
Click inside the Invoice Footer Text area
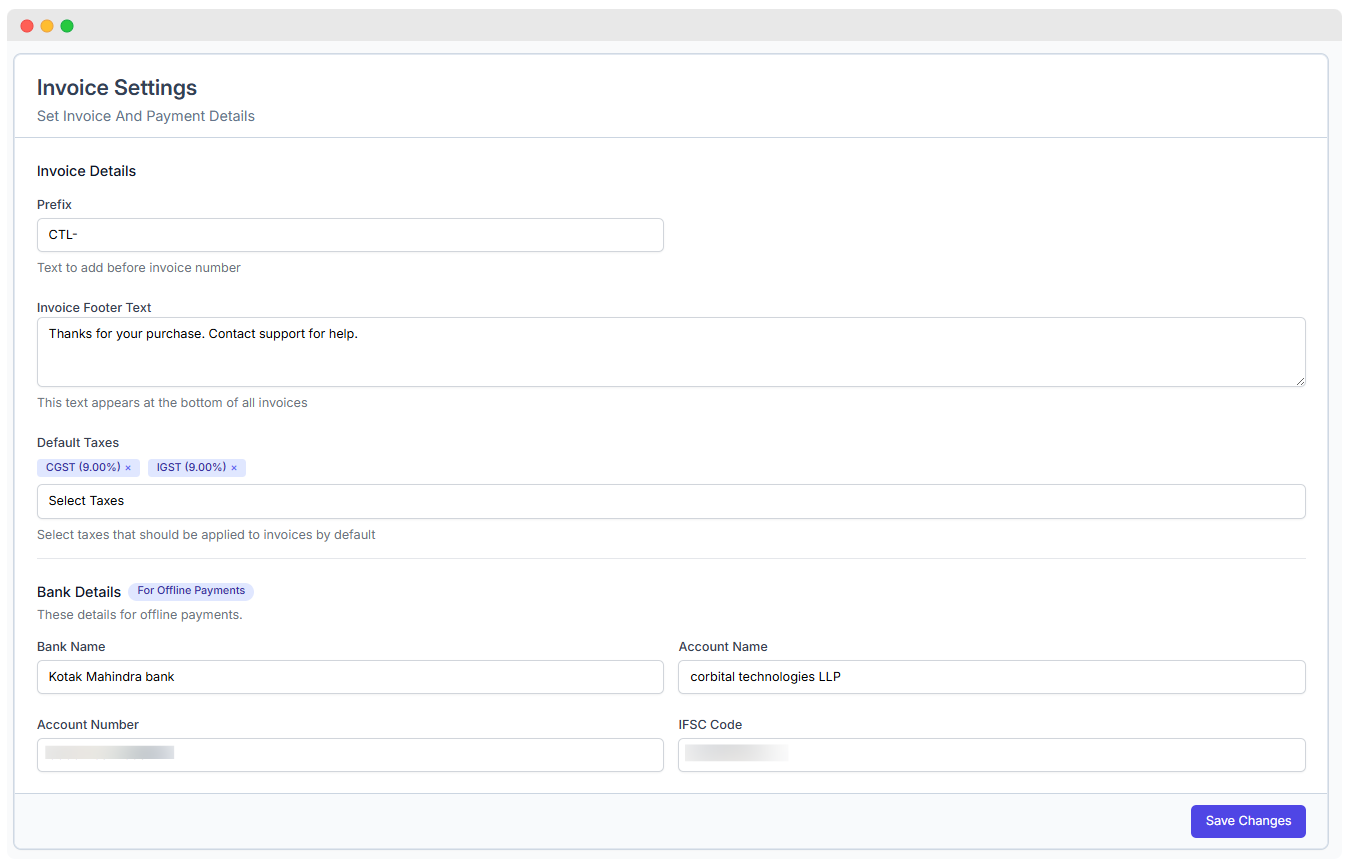pyautogui.click(x=671, y=352)
